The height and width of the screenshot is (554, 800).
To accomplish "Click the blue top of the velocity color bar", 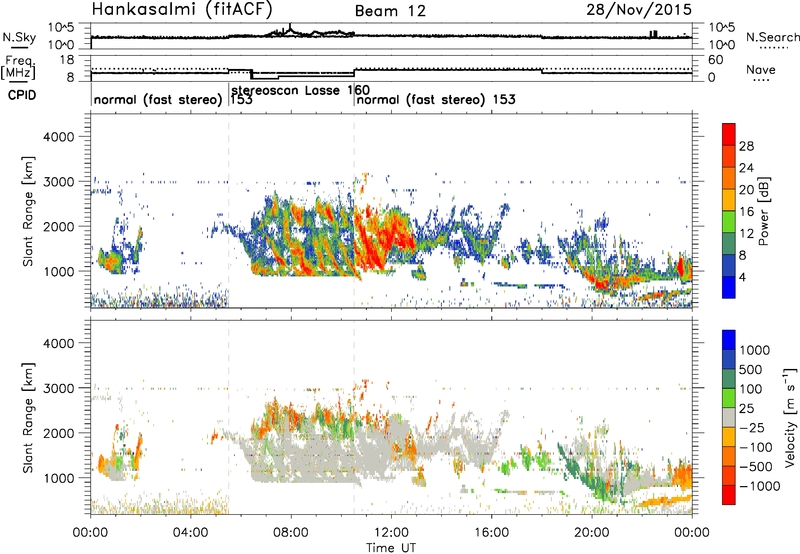I will click(x=729, y=339).
